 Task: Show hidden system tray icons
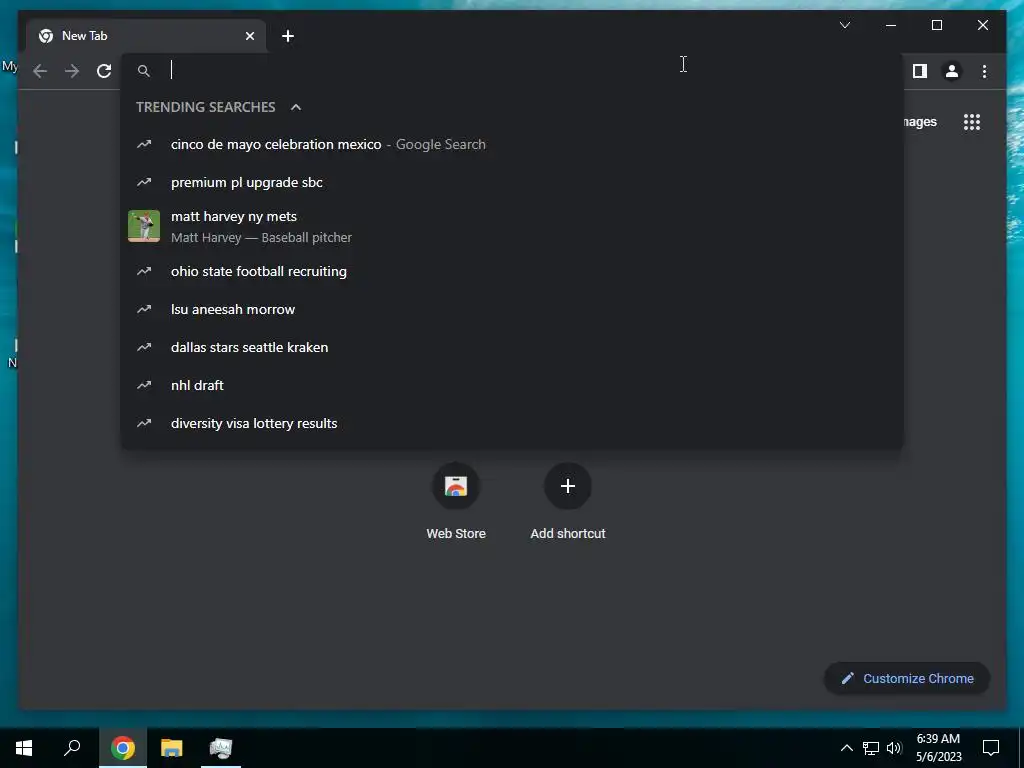click(x=846, y=748)
